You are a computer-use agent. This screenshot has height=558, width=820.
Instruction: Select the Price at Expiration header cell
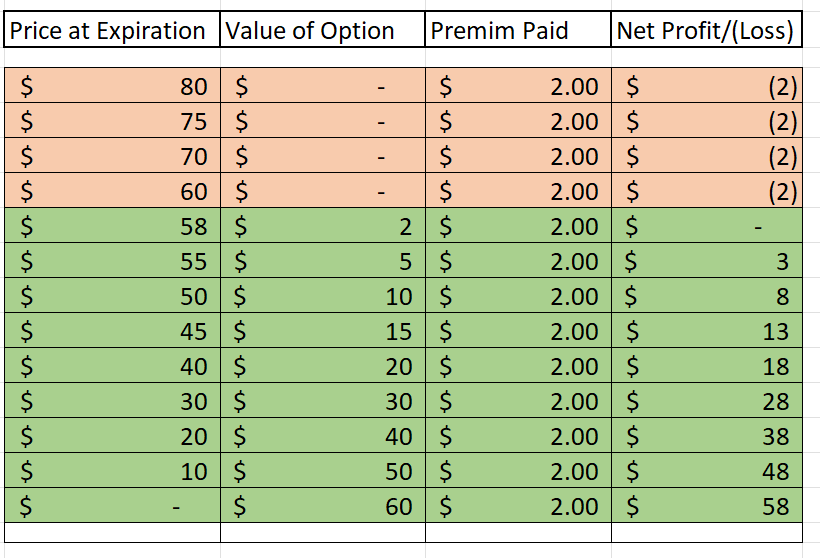[110, 31]
